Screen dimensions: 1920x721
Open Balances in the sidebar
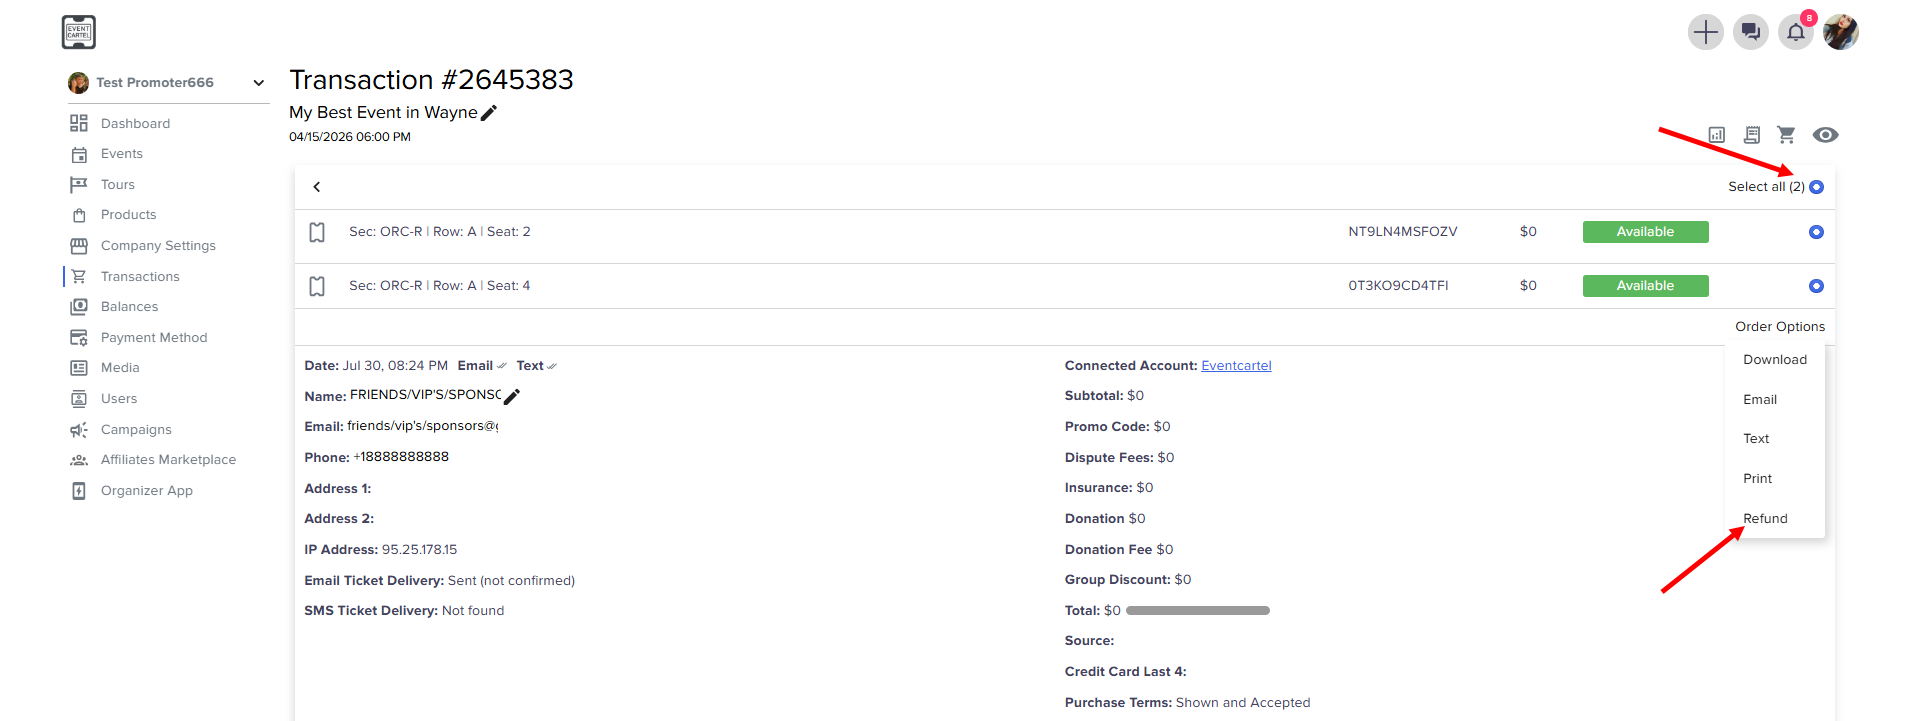click(129, 307)
